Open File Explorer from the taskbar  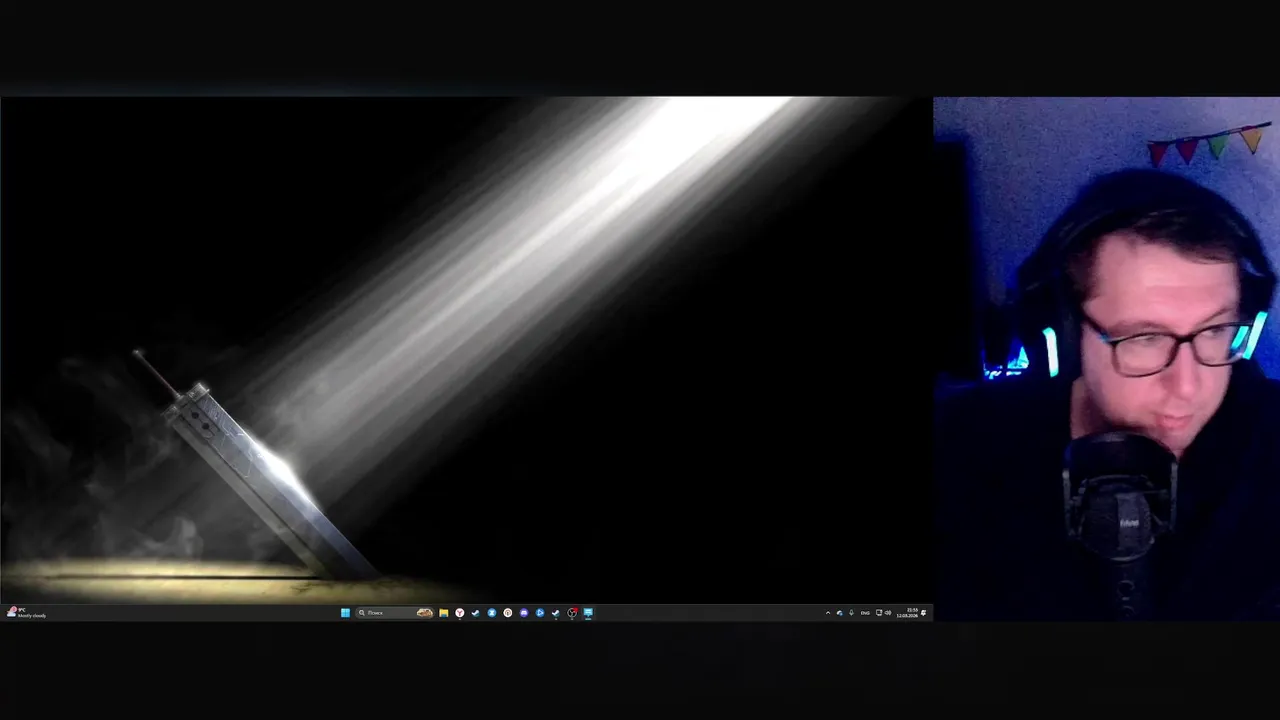[443, 613]
